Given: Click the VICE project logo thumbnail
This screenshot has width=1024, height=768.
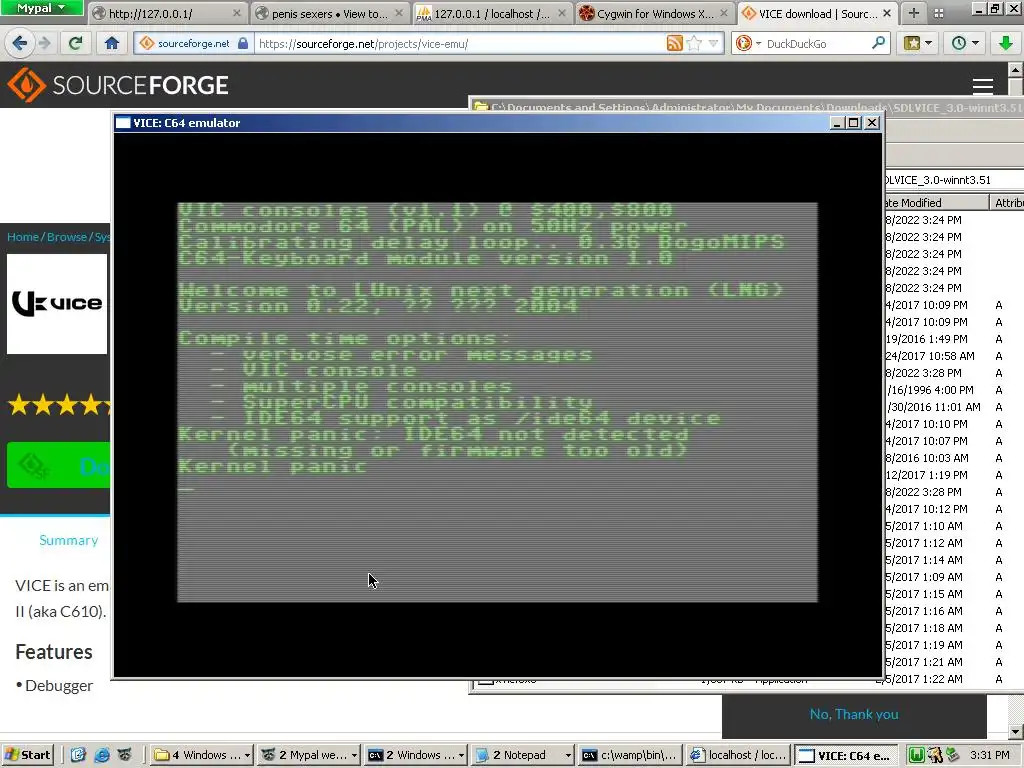Looking at the screenshot, I should point(57,304).
